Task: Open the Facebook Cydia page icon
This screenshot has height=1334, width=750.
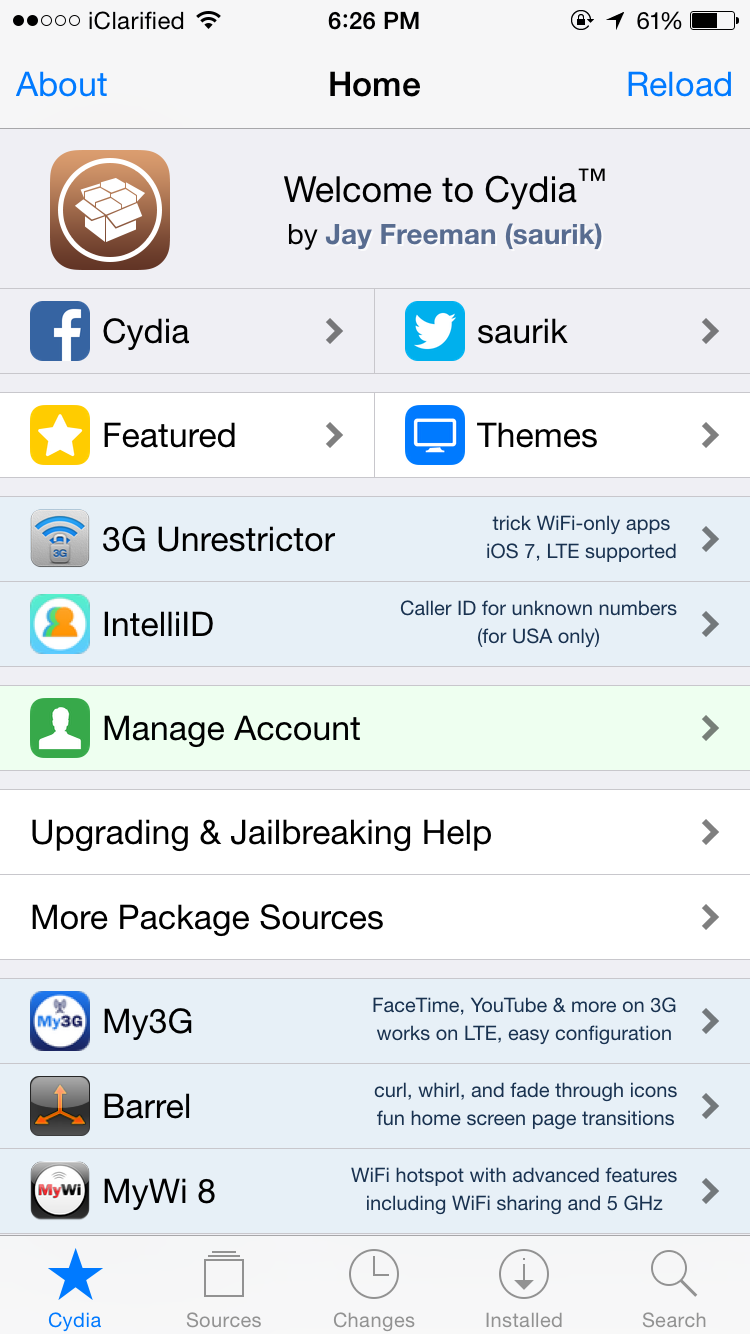Action: point(60,331)
